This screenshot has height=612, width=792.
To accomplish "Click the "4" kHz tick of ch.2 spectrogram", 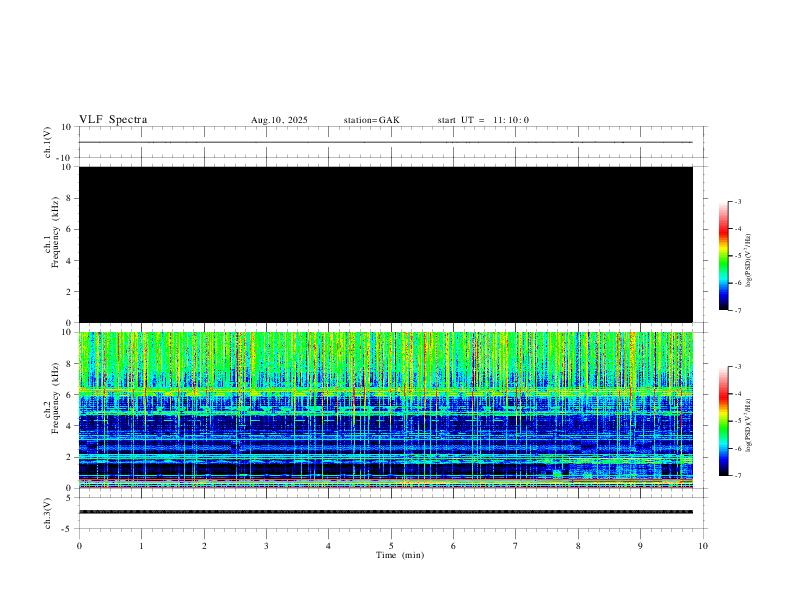I will pos(70,426).
